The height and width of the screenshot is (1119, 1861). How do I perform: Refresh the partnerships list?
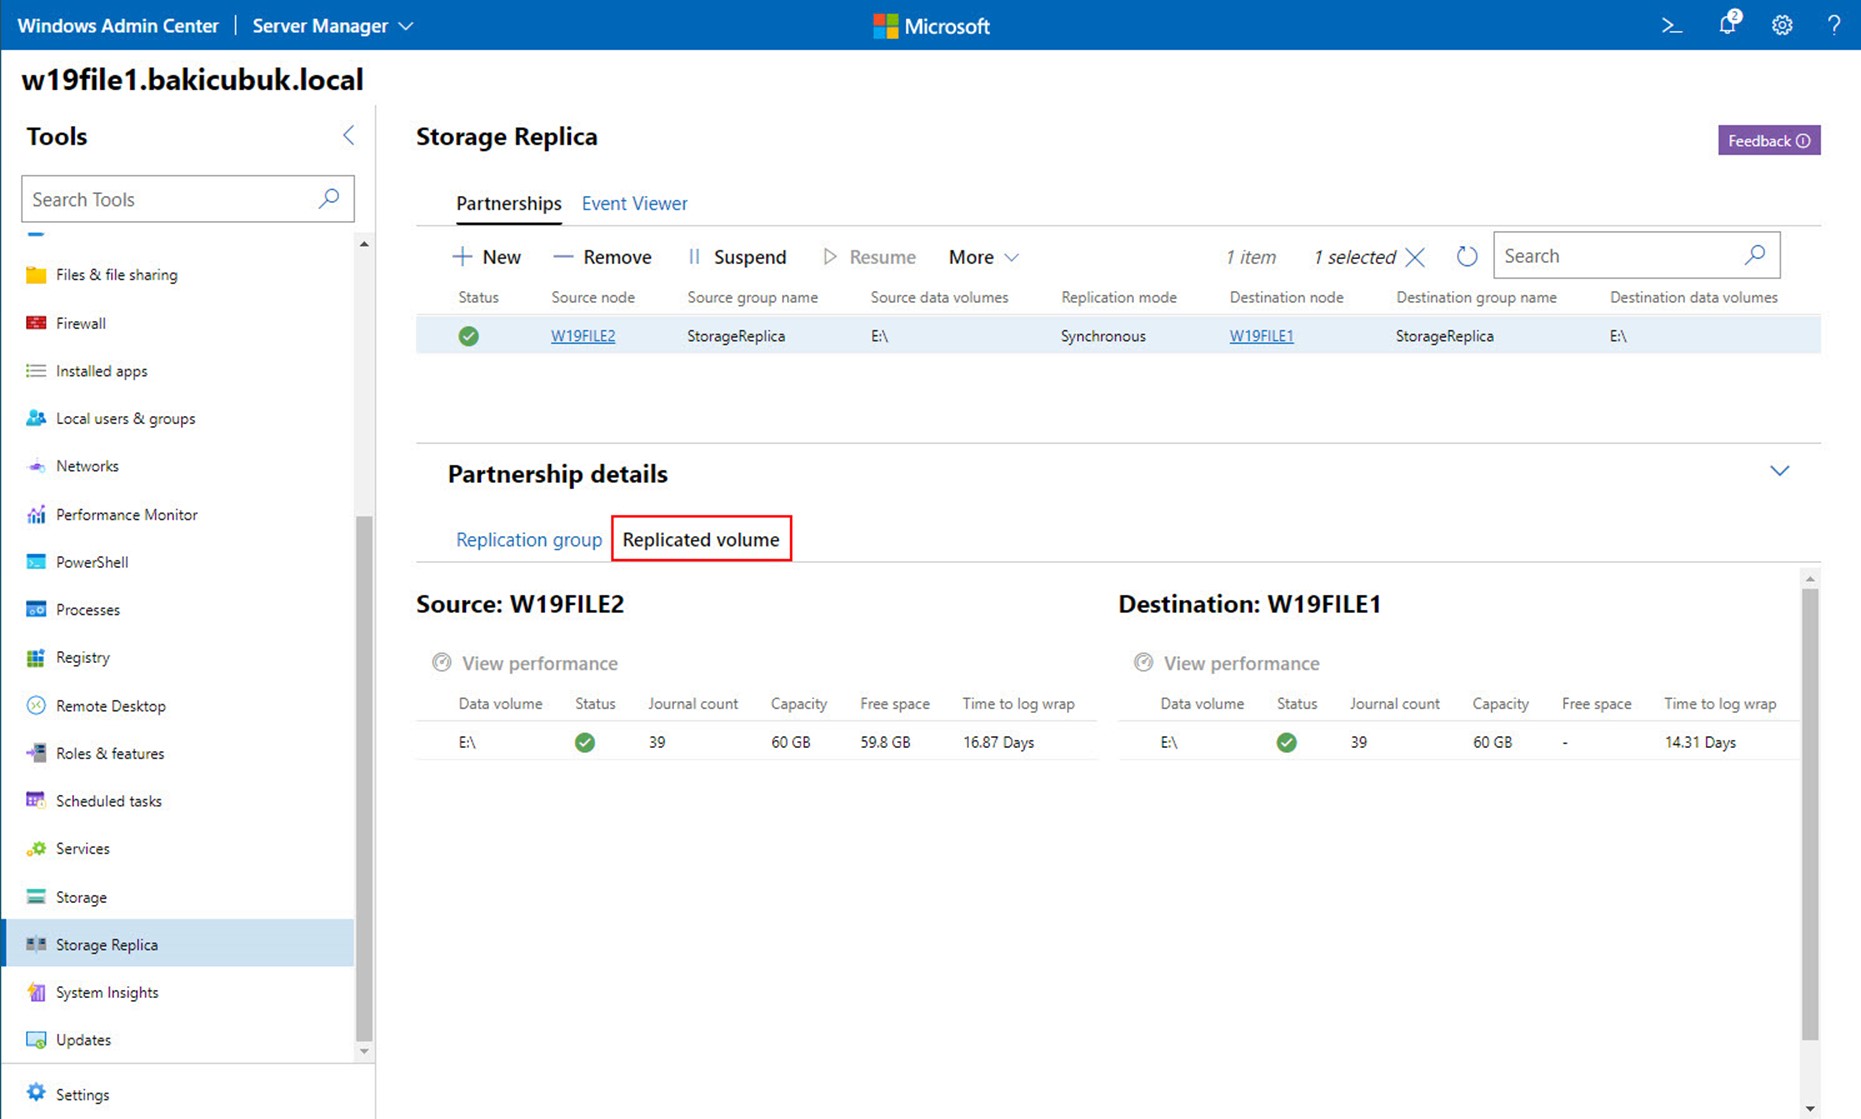tap(1466, 256)
